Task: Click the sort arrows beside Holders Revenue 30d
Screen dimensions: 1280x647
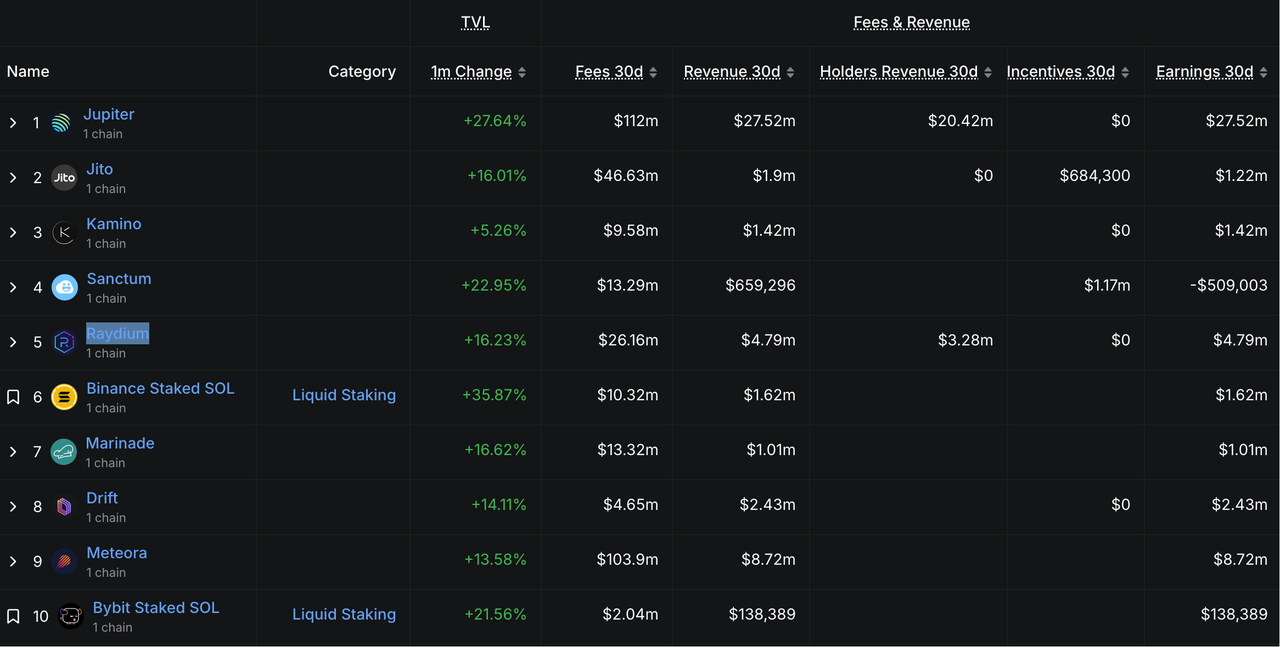Action: pos(988,72)
